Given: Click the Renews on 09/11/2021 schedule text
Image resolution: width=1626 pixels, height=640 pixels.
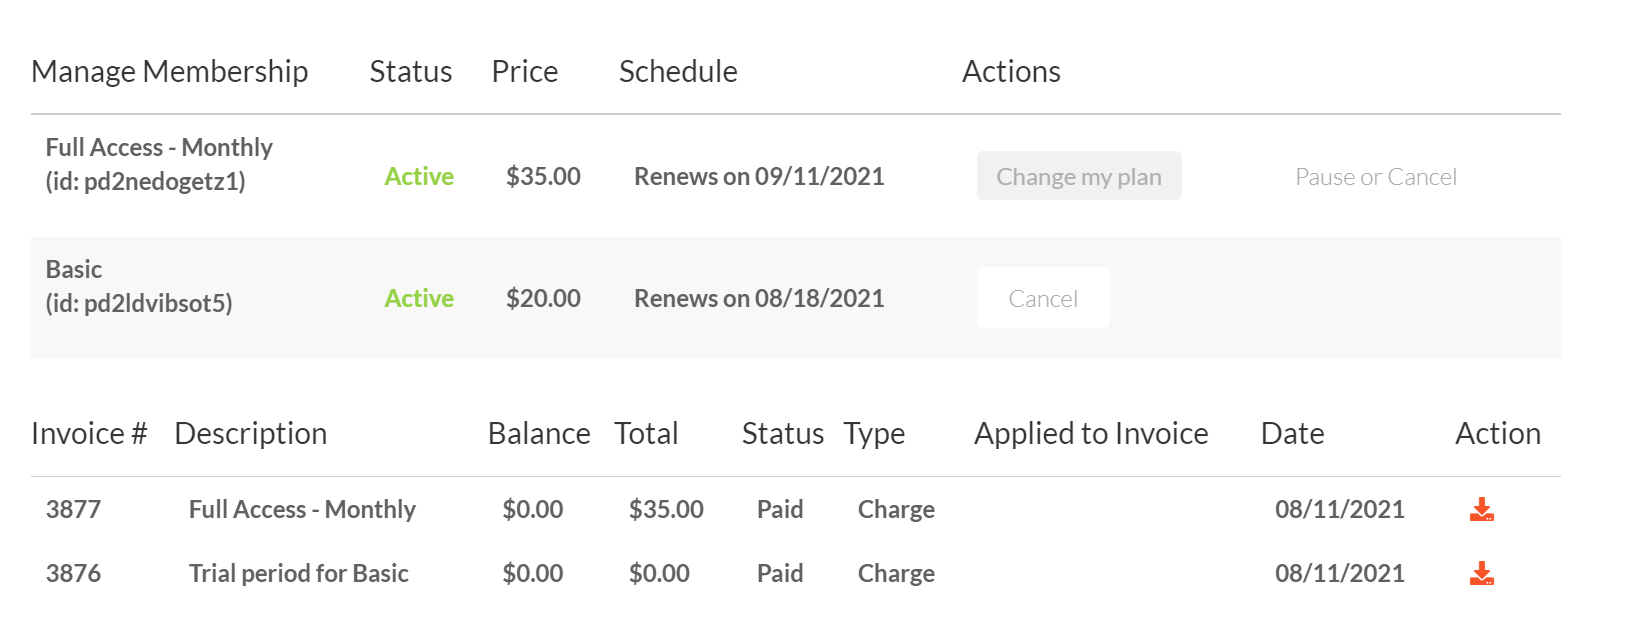Looking at the screenshot, I should click(759, 177).
